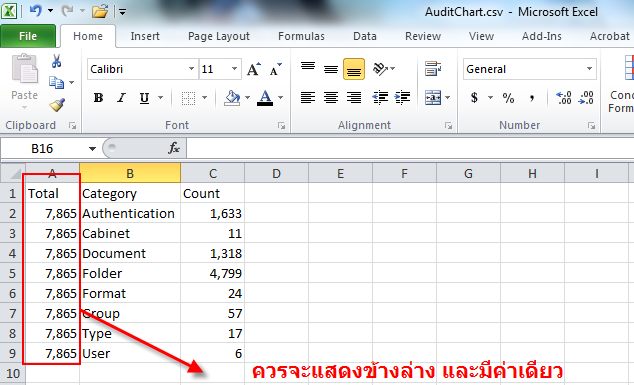
Task: Toggle Align Text Left
Action: 308,97
